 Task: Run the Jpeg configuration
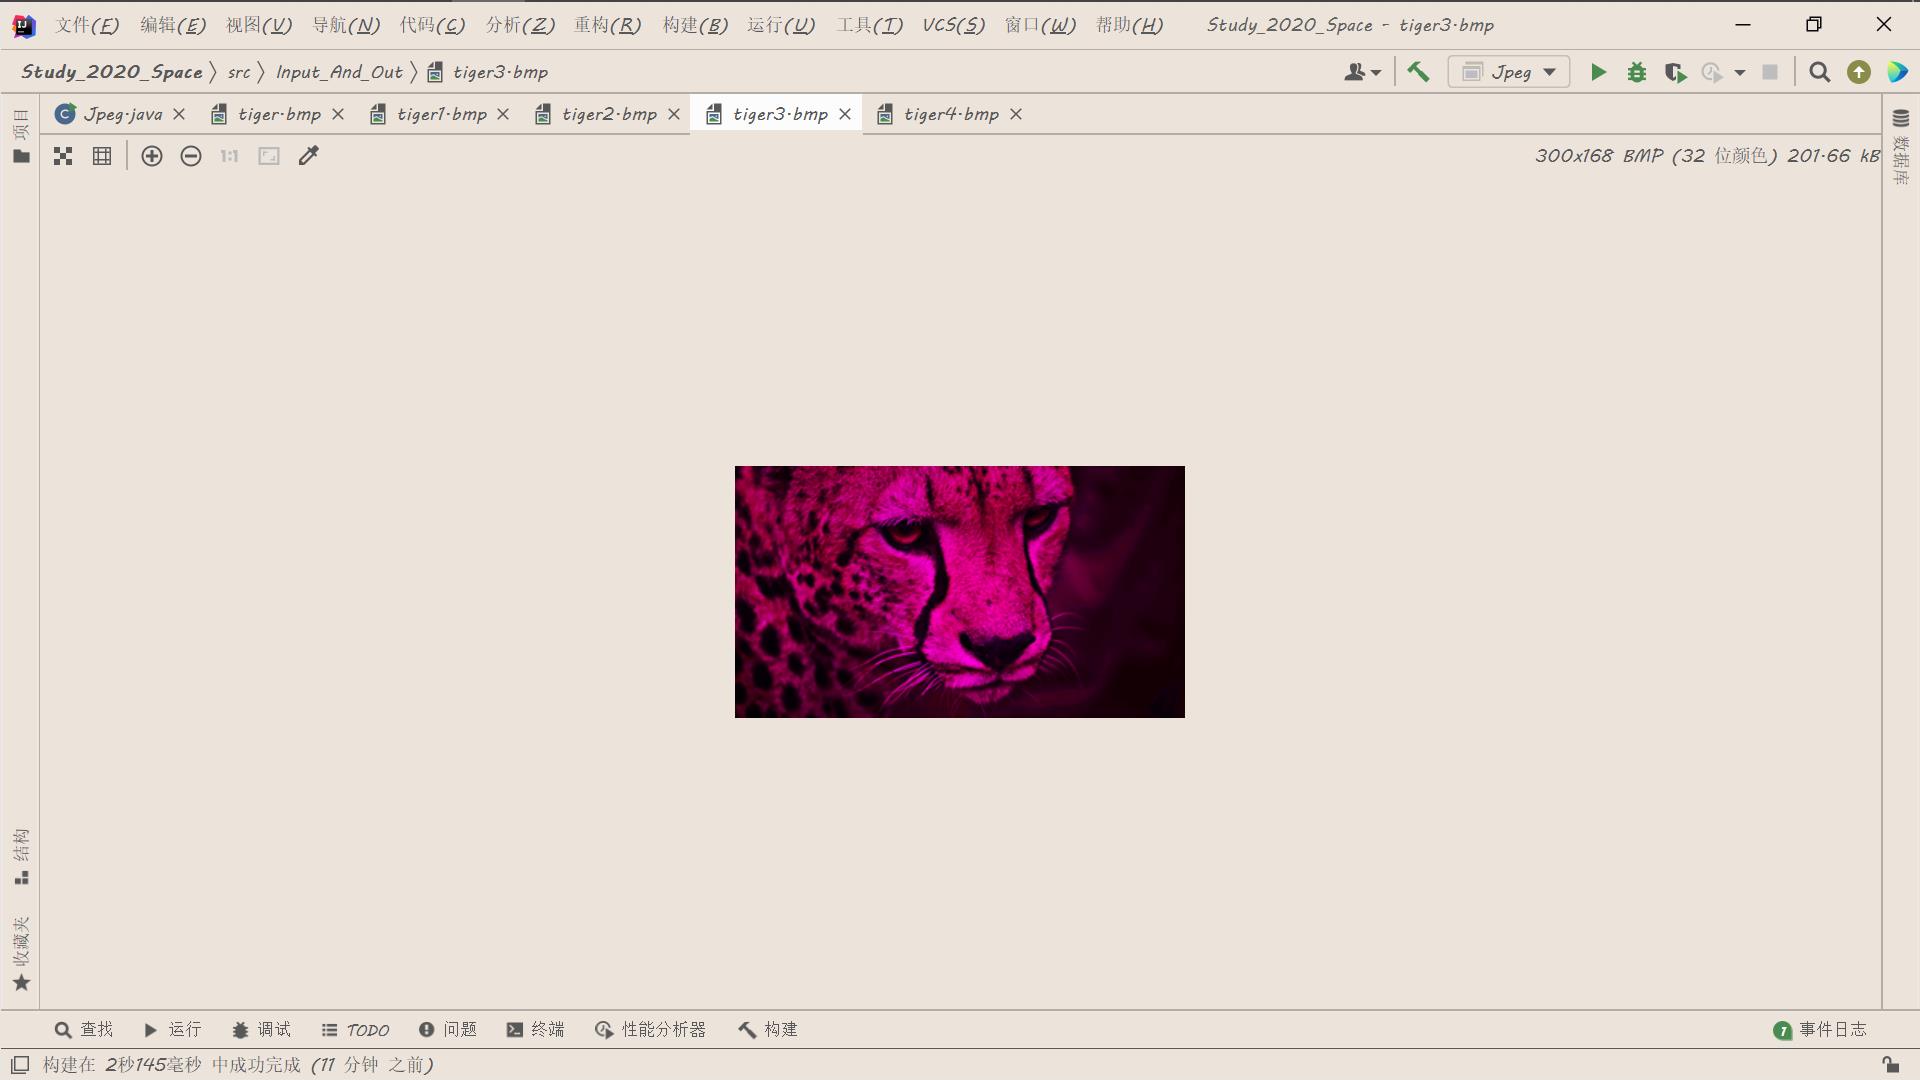[1598, 72]
